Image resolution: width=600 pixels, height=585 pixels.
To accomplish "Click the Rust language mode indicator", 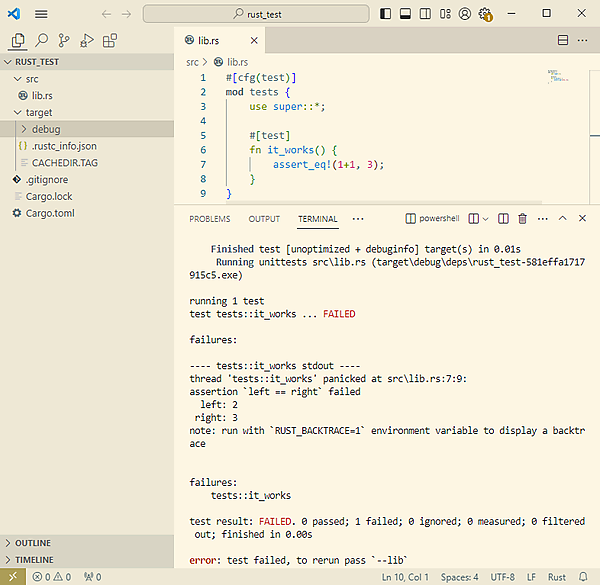I will [x=557, y=577].
